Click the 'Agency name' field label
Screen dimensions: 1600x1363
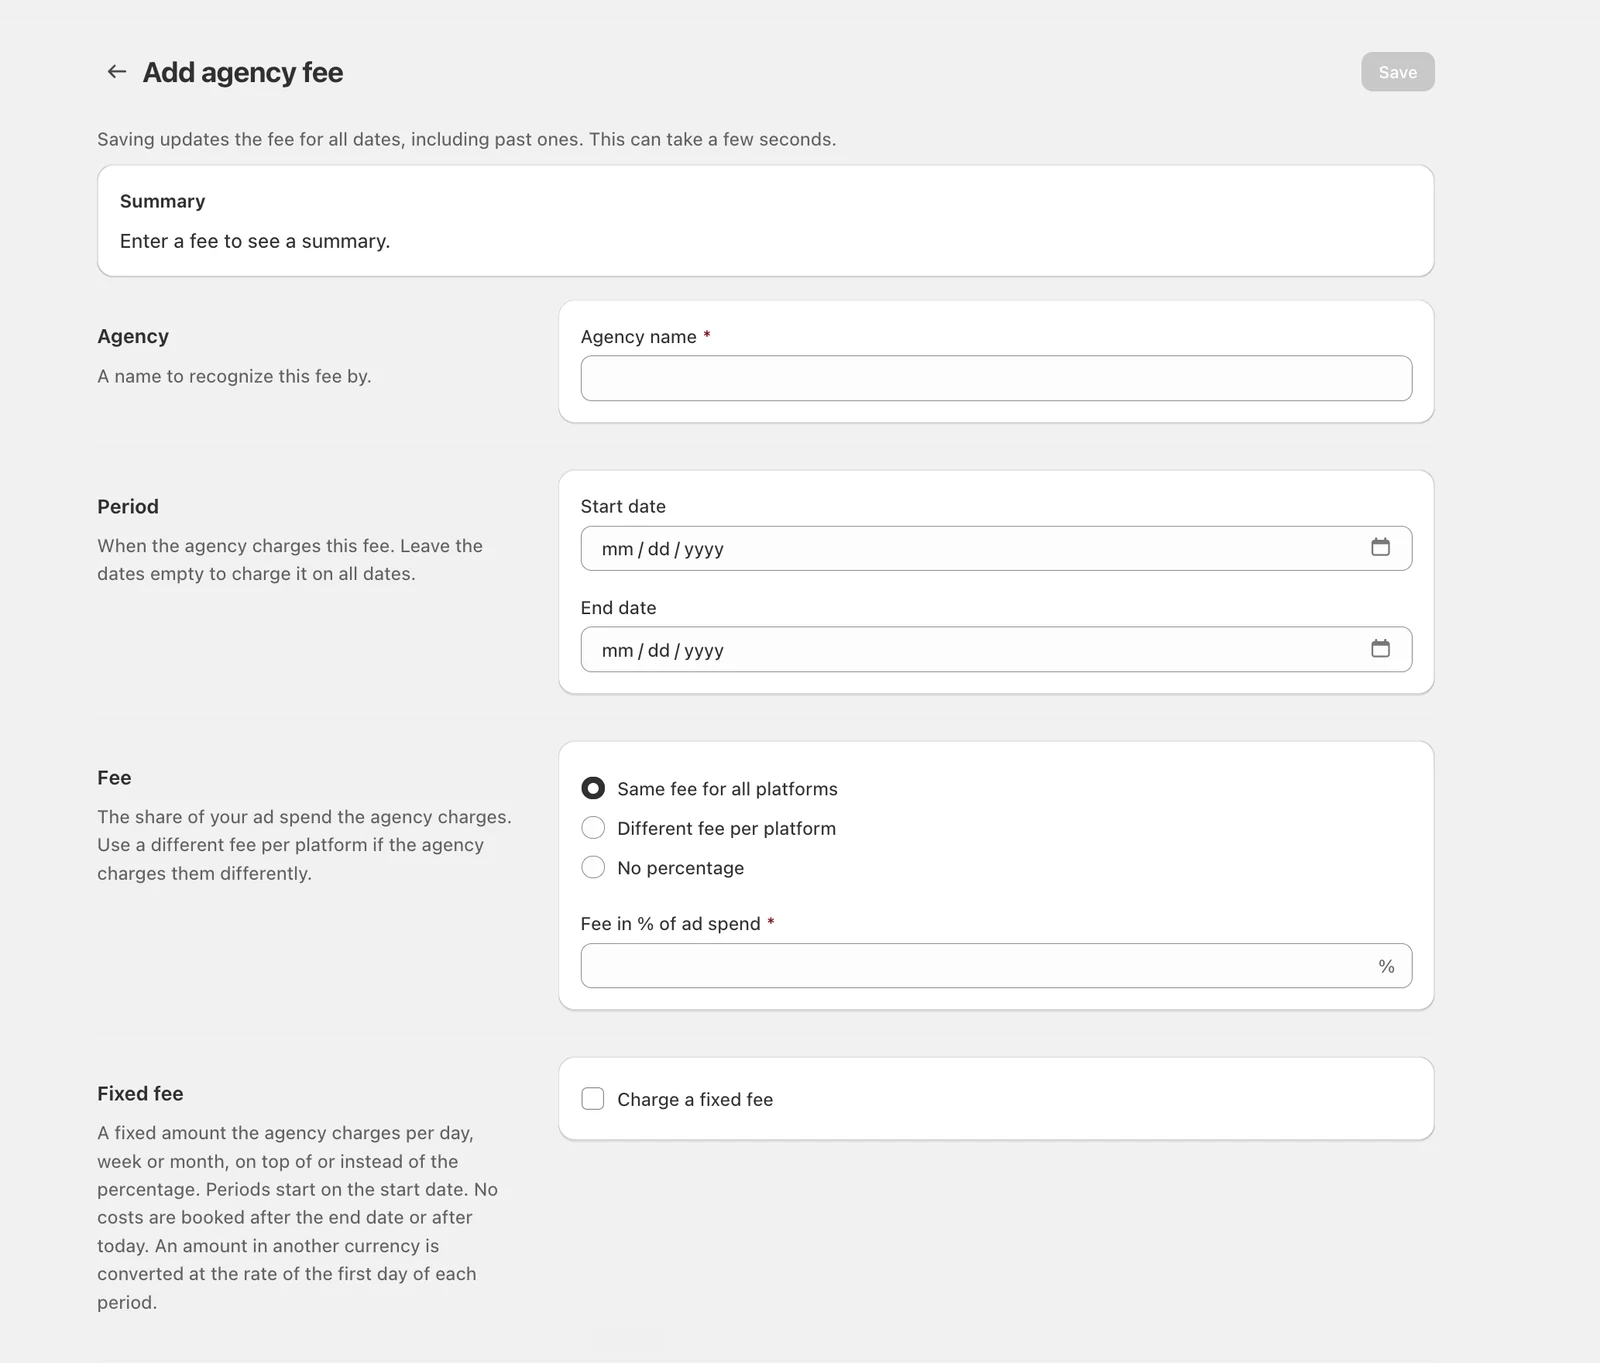pos(639,337)
